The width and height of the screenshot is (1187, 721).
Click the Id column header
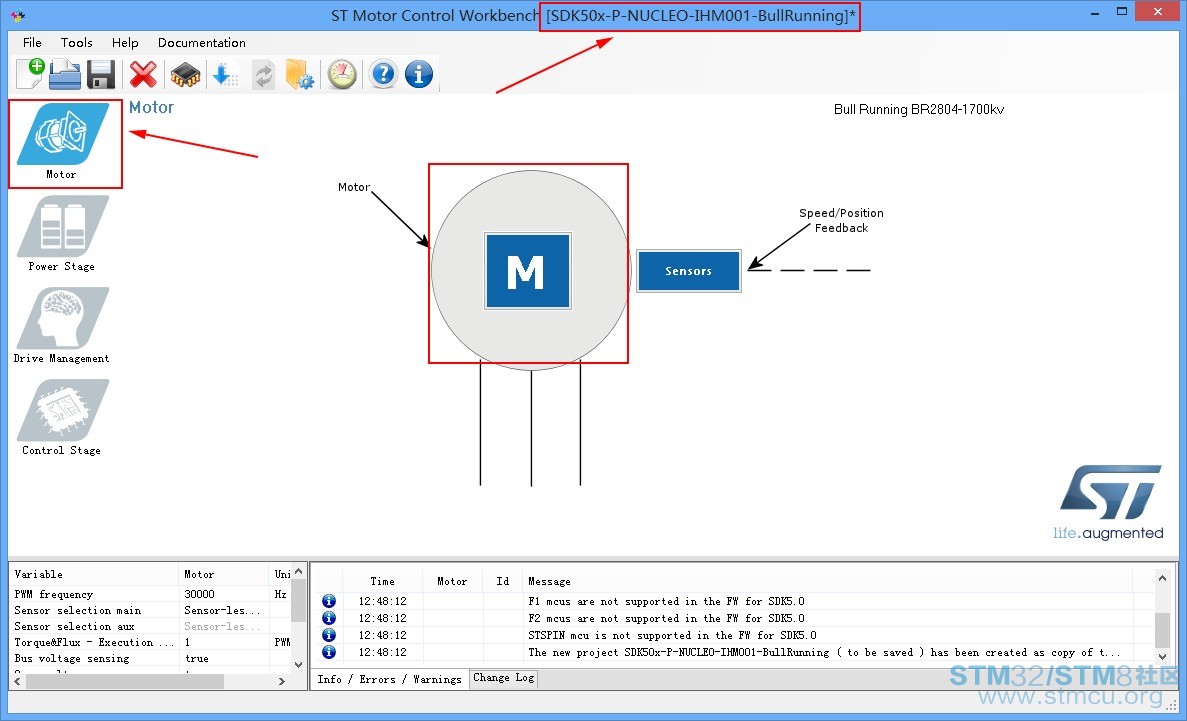point(503,581)
